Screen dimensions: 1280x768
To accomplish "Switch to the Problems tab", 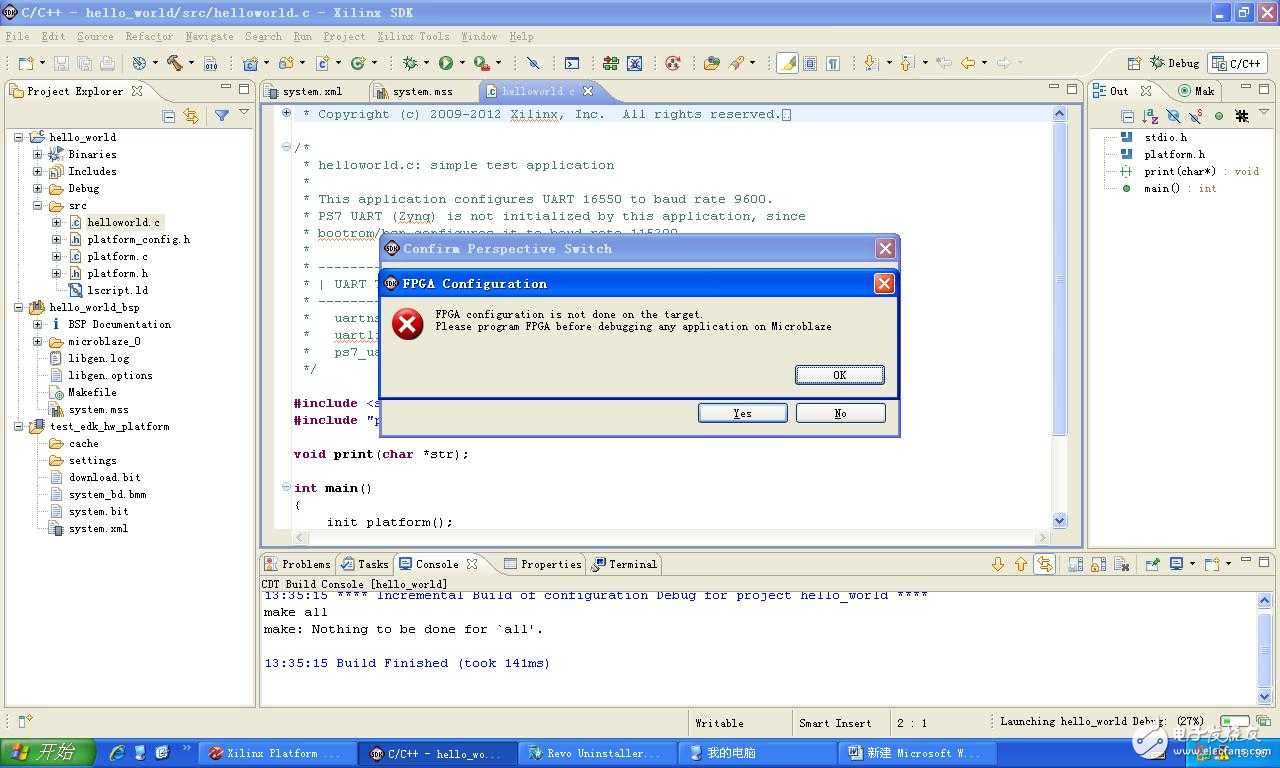I will point(296,564).
